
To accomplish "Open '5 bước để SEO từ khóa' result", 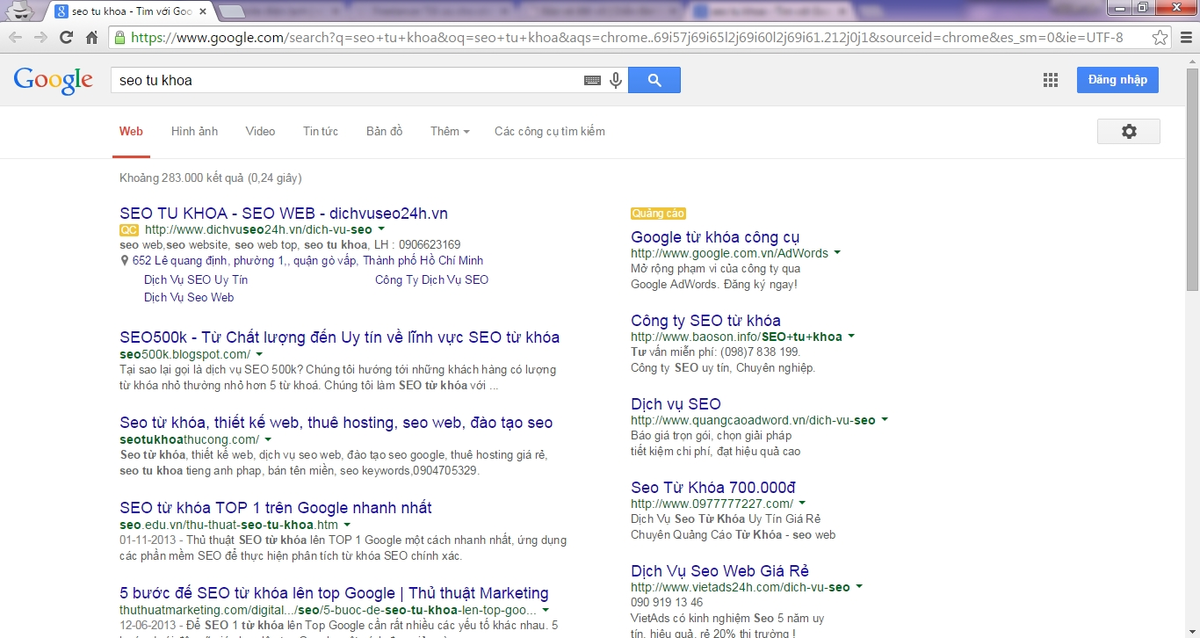I will coord(334,592).
